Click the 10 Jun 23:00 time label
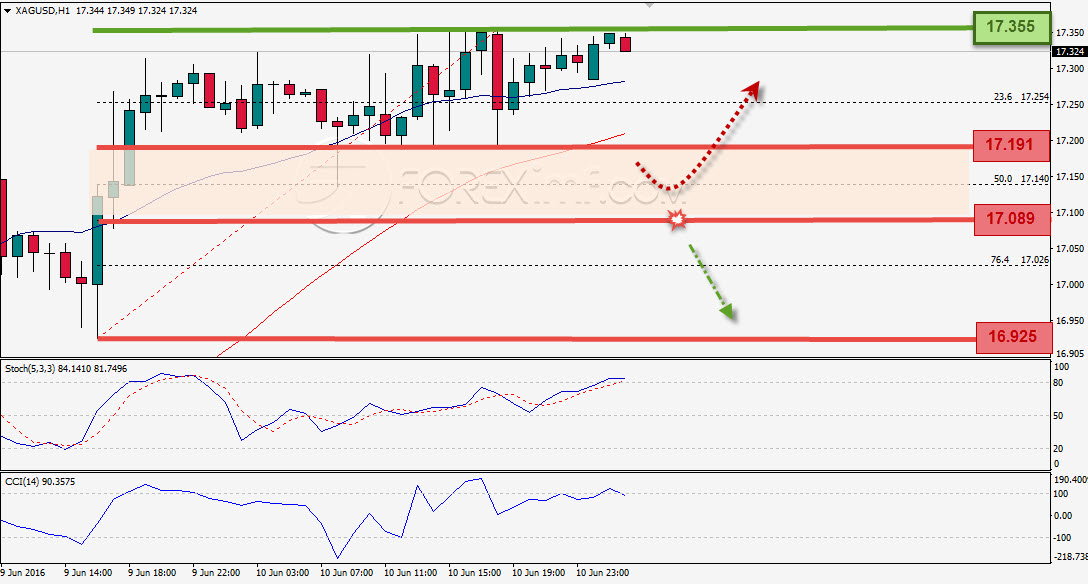This screenshot has height=584, width=1088. click(x=602, y=573)
